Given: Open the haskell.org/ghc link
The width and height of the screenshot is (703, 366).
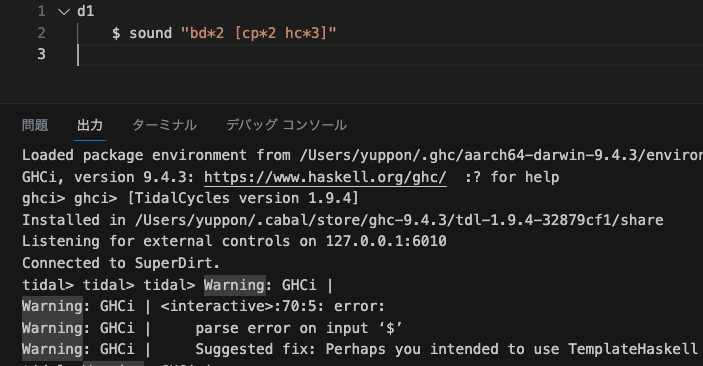Looking at the screenshot, I should (325, 177).
